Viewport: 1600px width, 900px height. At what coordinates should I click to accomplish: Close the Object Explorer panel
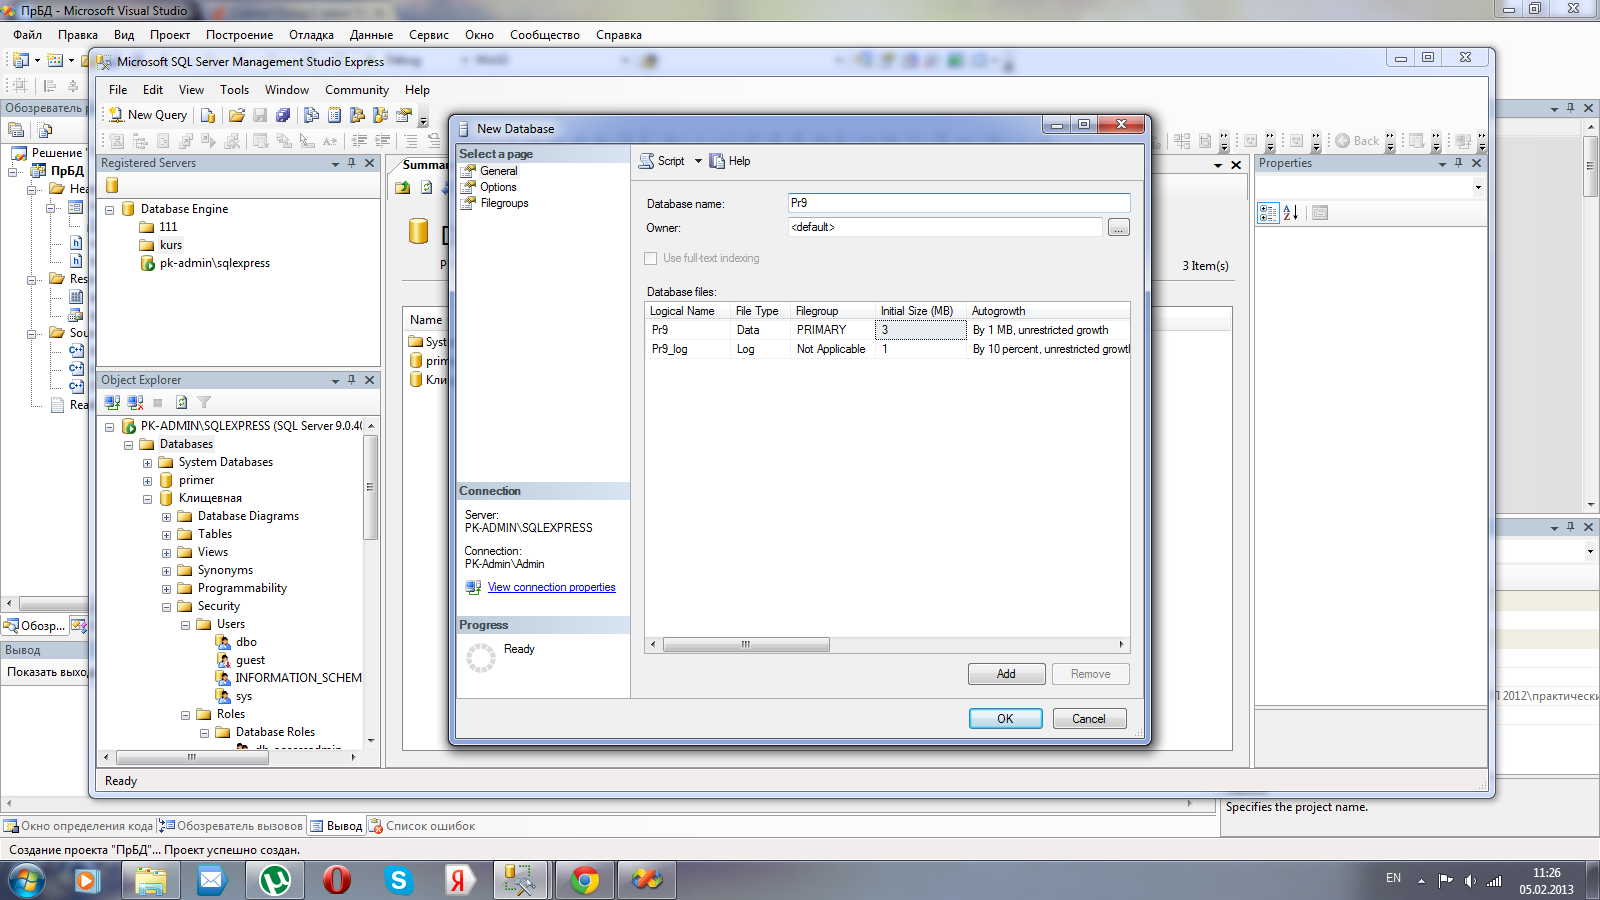(x=370, y=380)
